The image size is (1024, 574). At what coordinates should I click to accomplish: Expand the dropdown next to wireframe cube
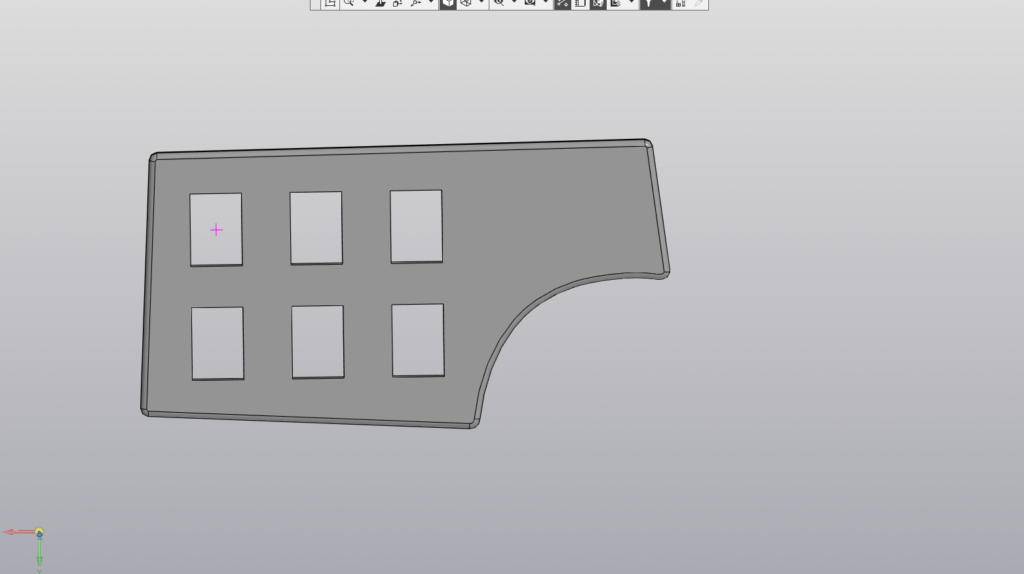tap(481, 4)
